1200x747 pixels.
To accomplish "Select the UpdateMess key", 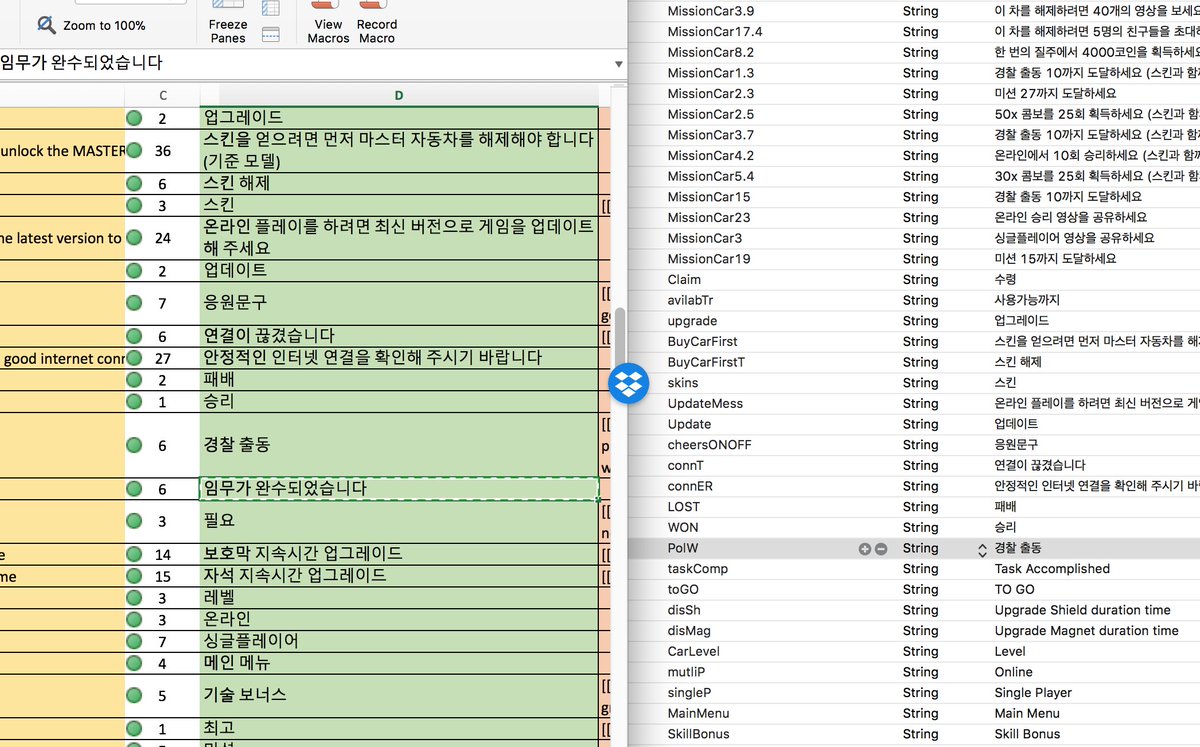I will [705, 403].
